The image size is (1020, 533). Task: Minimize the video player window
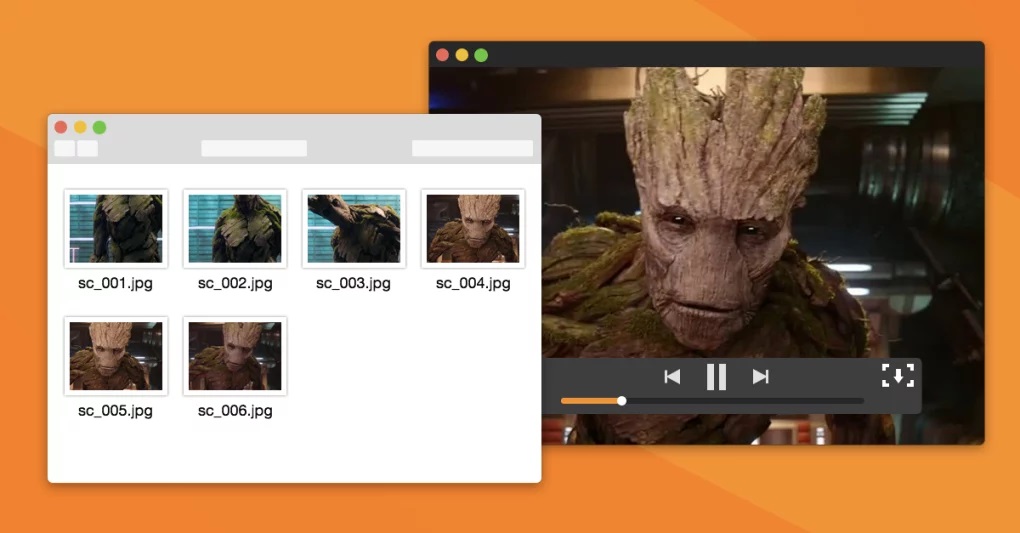[462, 55]
